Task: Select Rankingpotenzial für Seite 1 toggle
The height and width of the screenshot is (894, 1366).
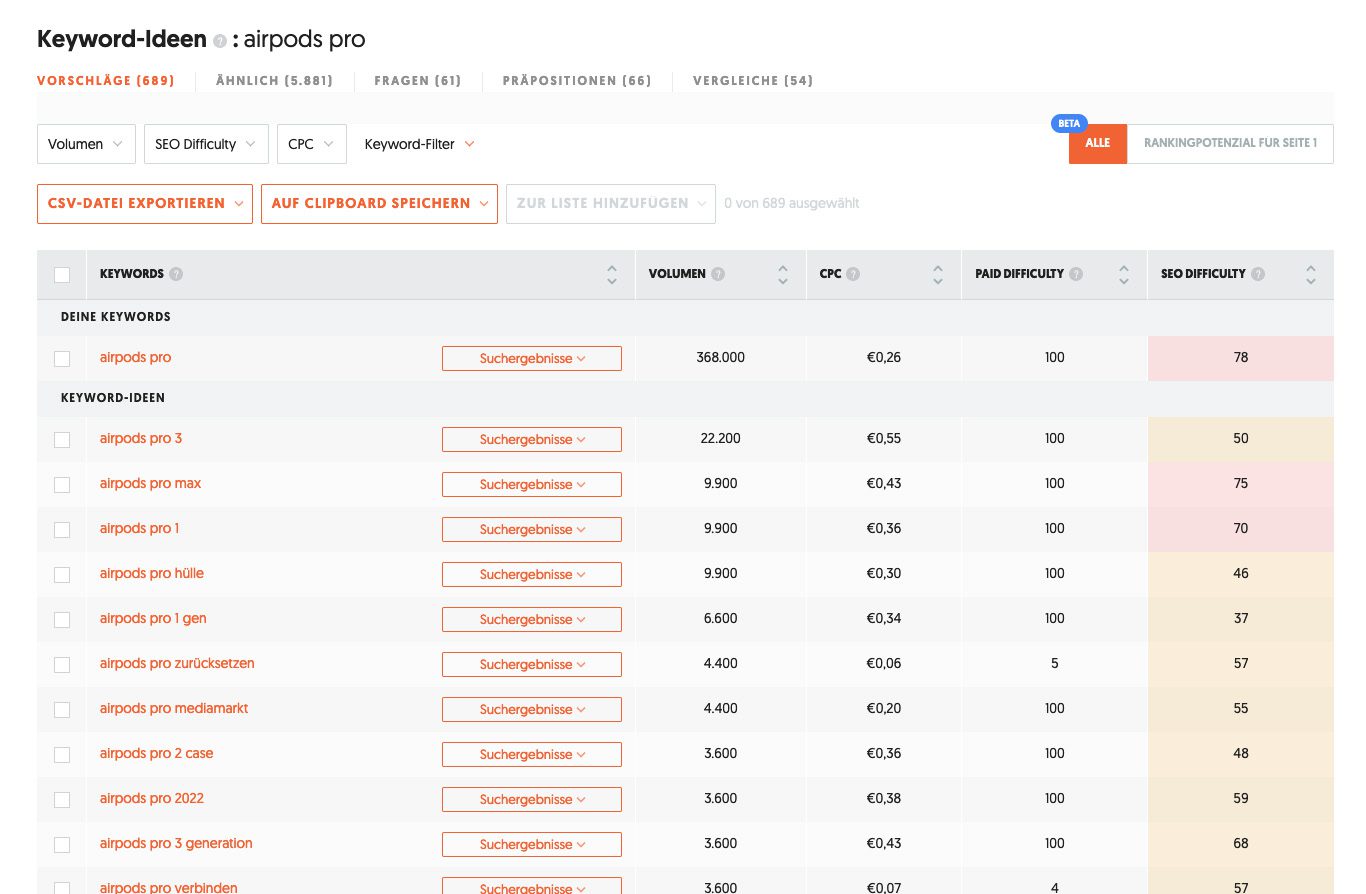Action: click(x=1229, y=143)
